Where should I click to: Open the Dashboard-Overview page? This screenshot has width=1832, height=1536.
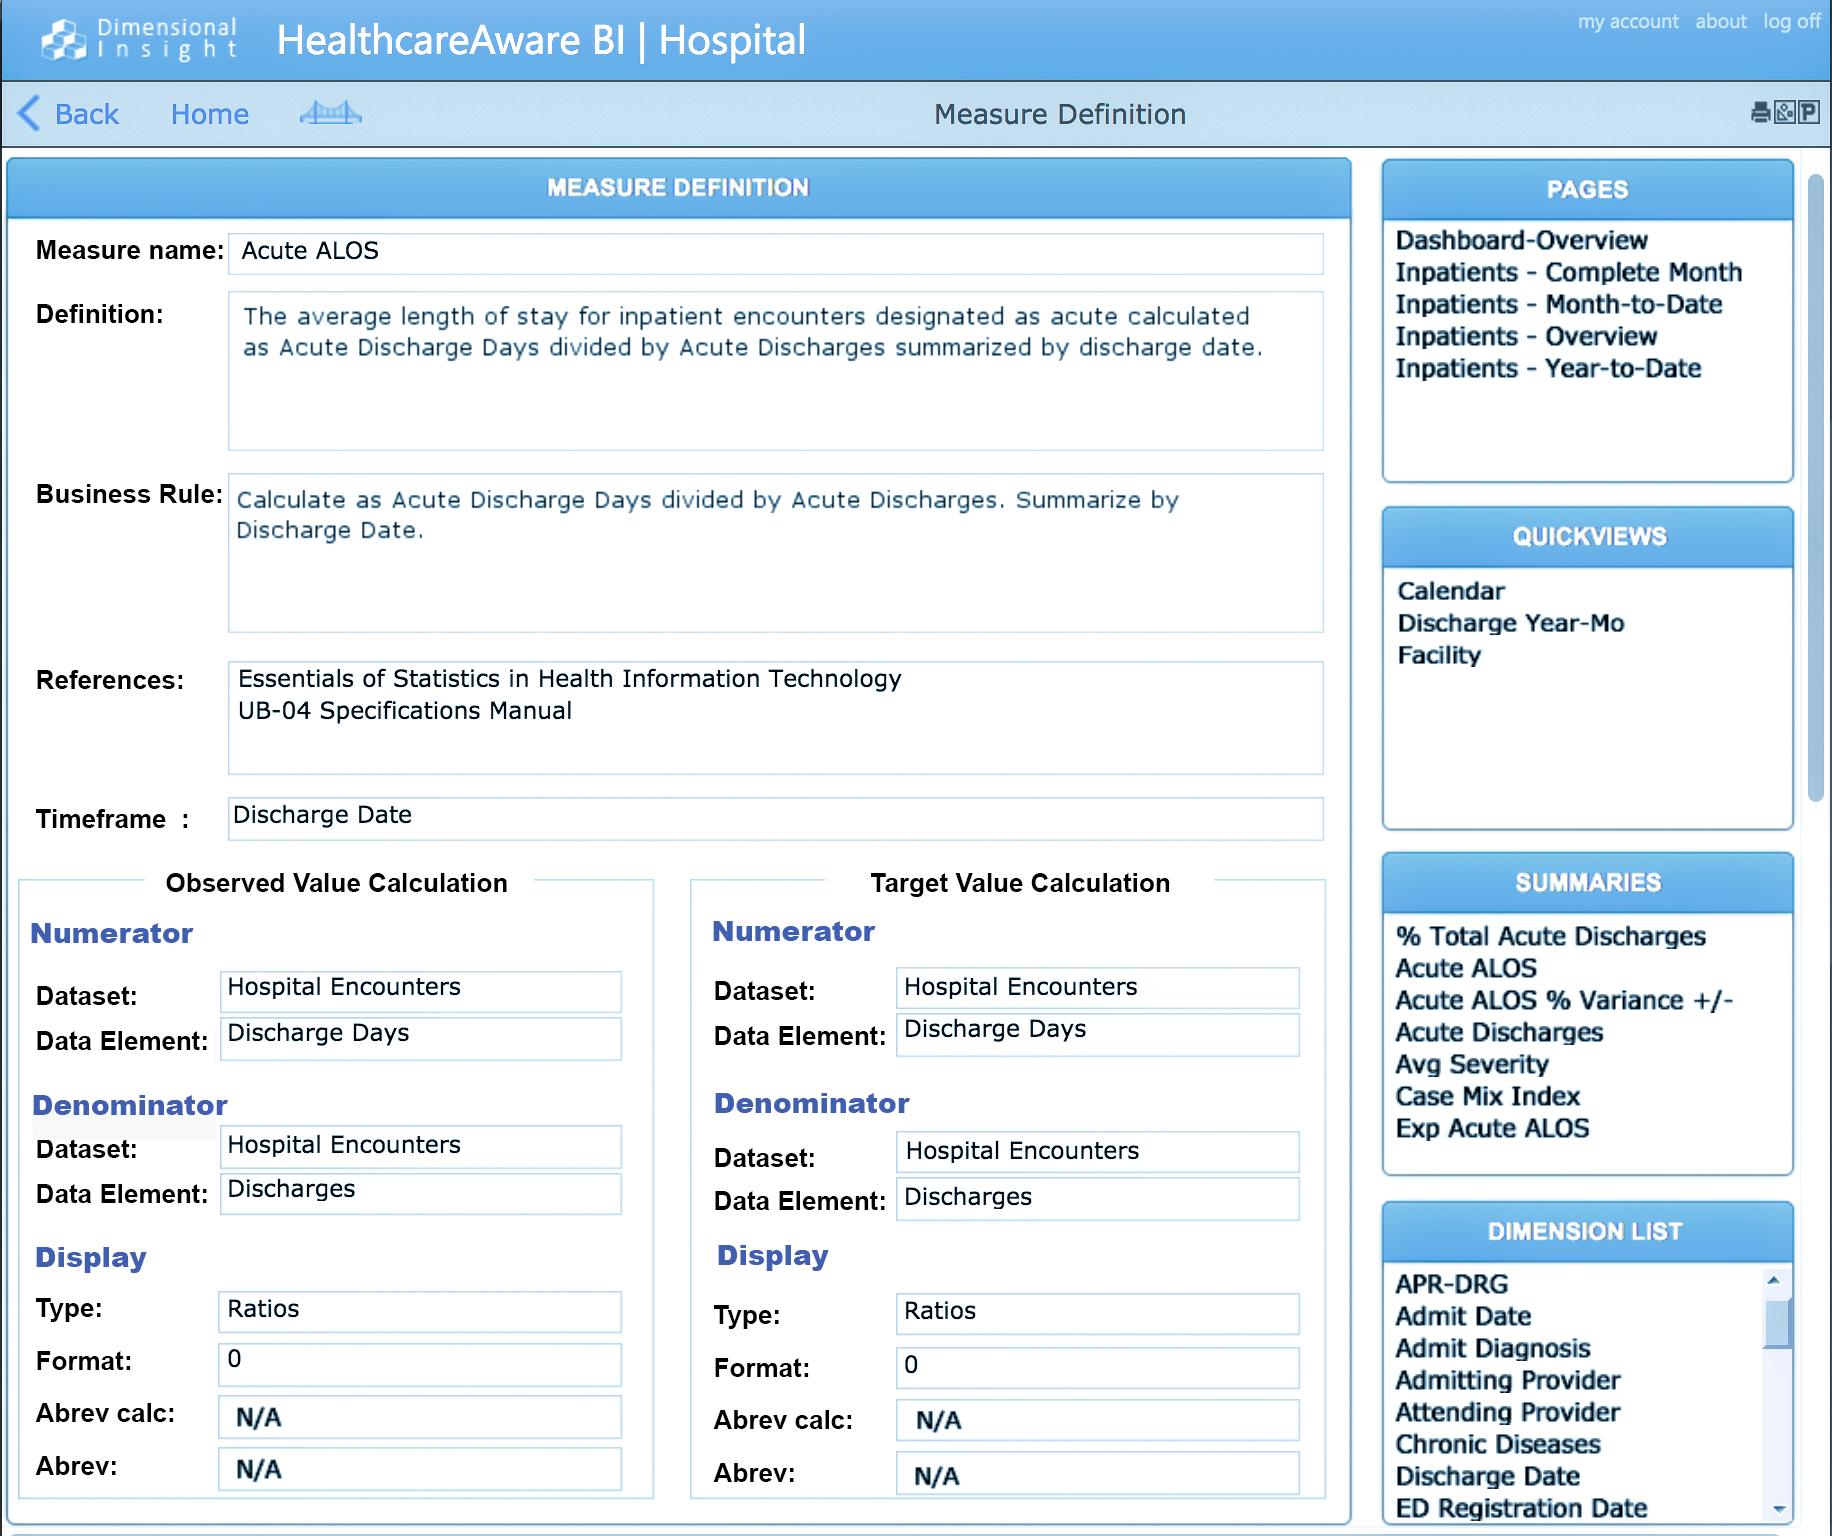1520,241
